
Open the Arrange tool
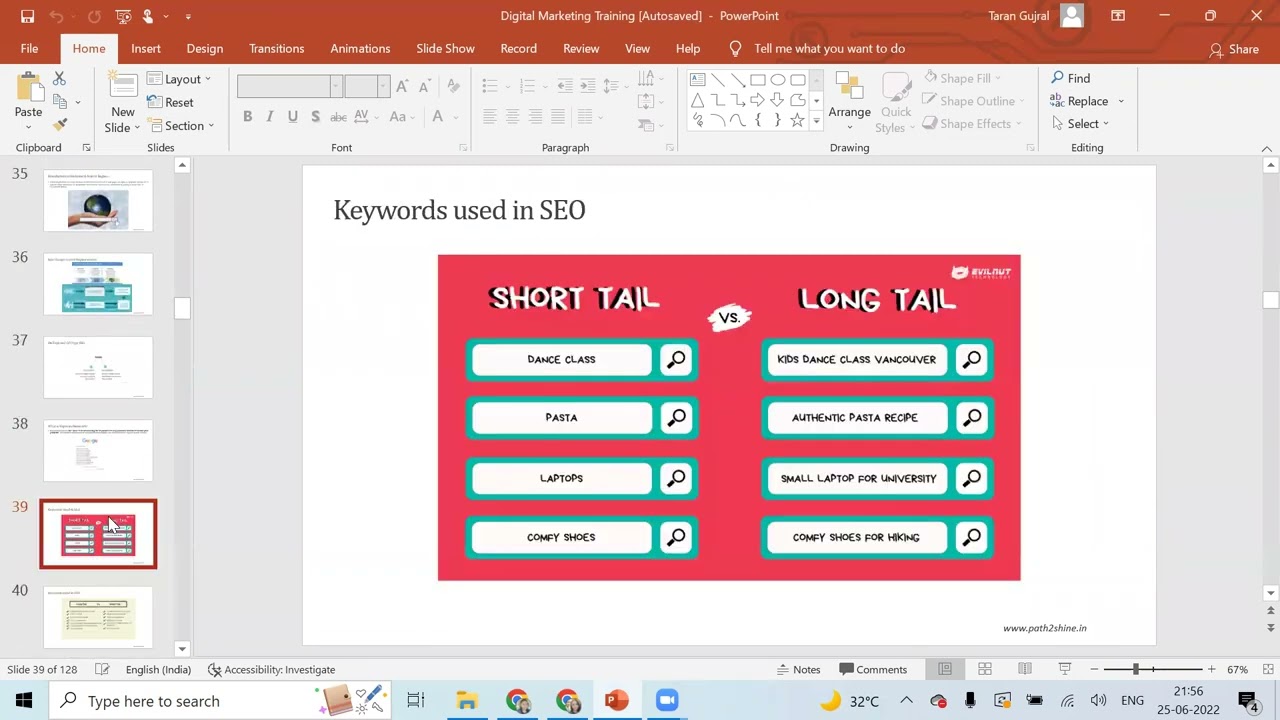[x=849, y=100]
